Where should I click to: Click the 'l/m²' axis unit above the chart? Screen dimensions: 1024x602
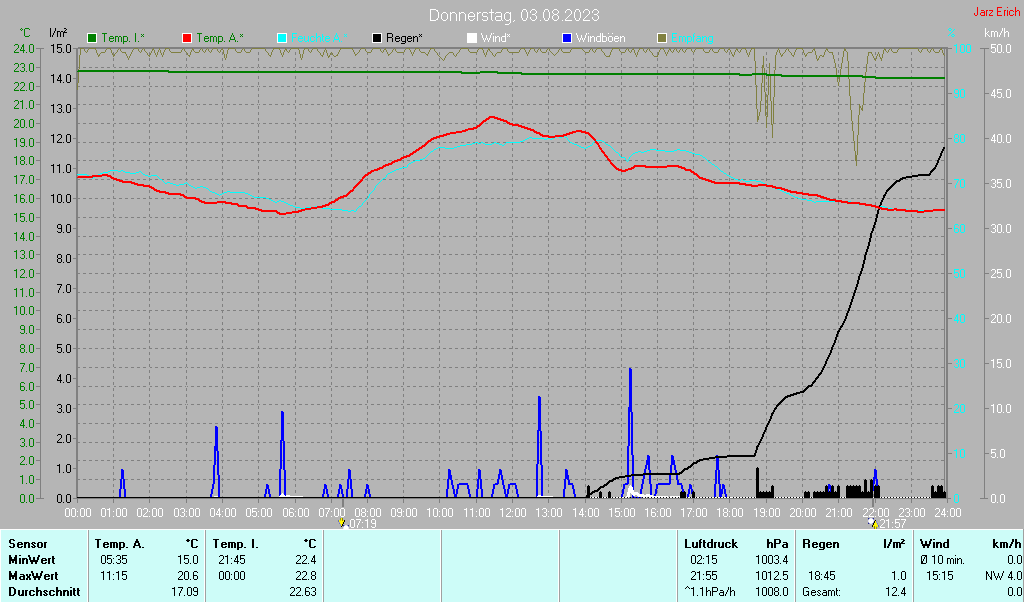(x=58, y=33)
